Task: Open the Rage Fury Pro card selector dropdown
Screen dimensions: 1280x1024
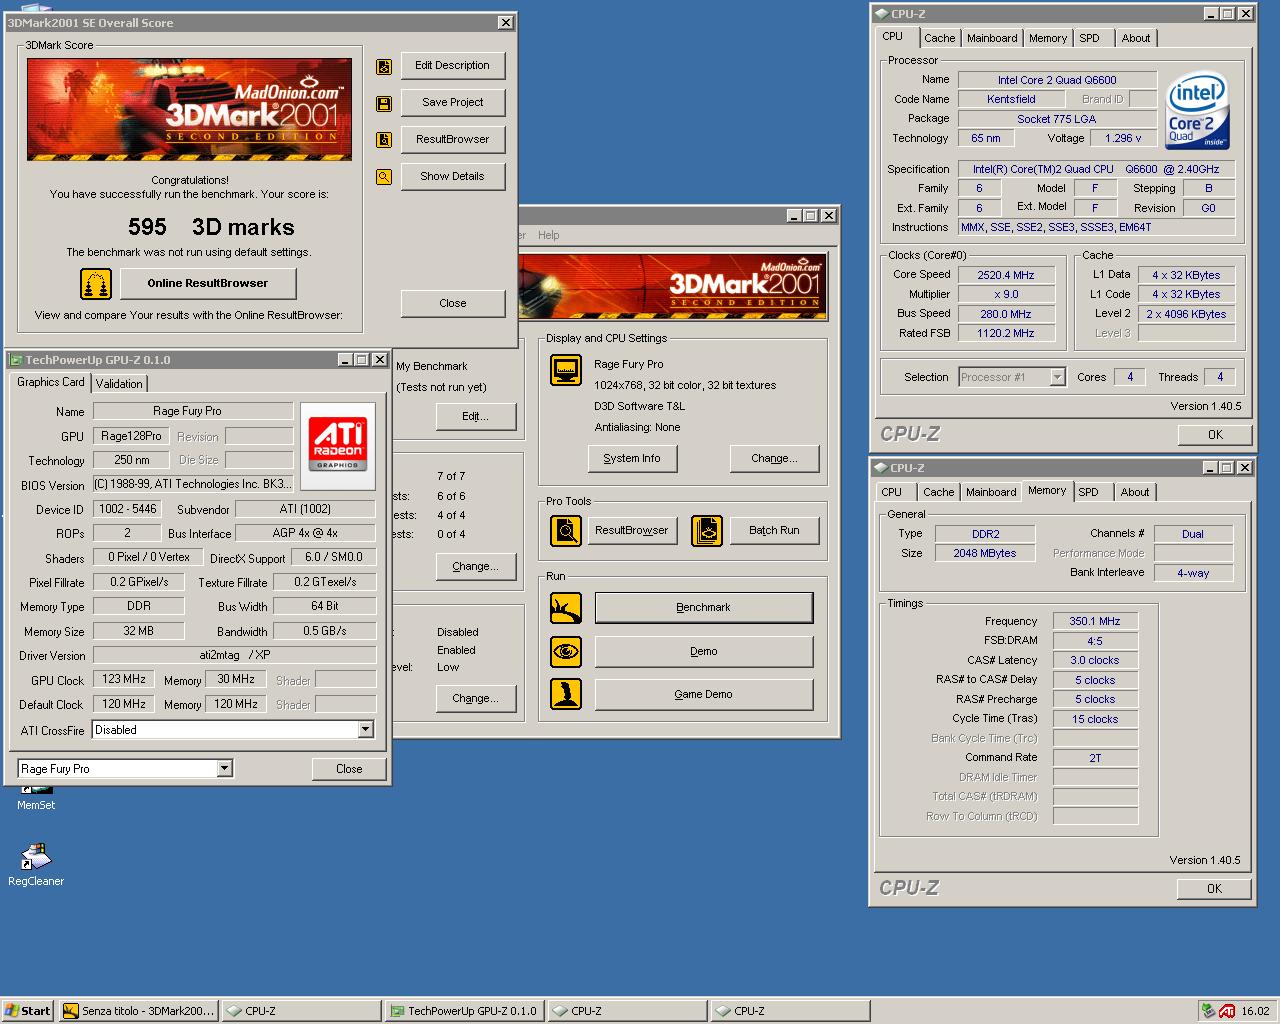Action: (224, 769)
